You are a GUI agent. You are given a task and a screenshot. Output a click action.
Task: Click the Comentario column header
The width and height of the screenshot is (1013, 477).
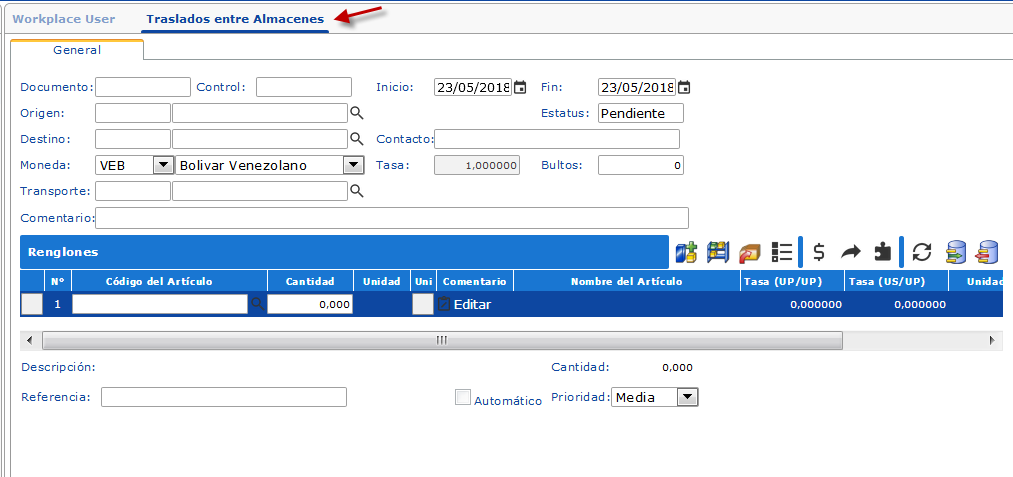tap(475, 281)
